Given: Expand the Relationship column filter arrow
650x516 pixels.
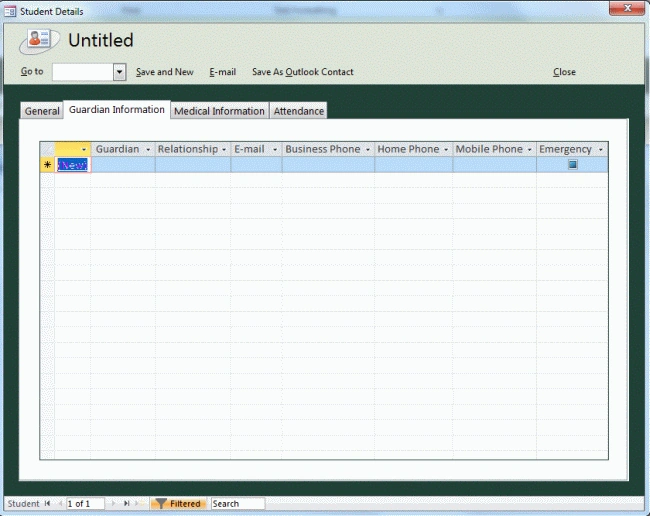Looking at the screenshot, I should 224,150.
